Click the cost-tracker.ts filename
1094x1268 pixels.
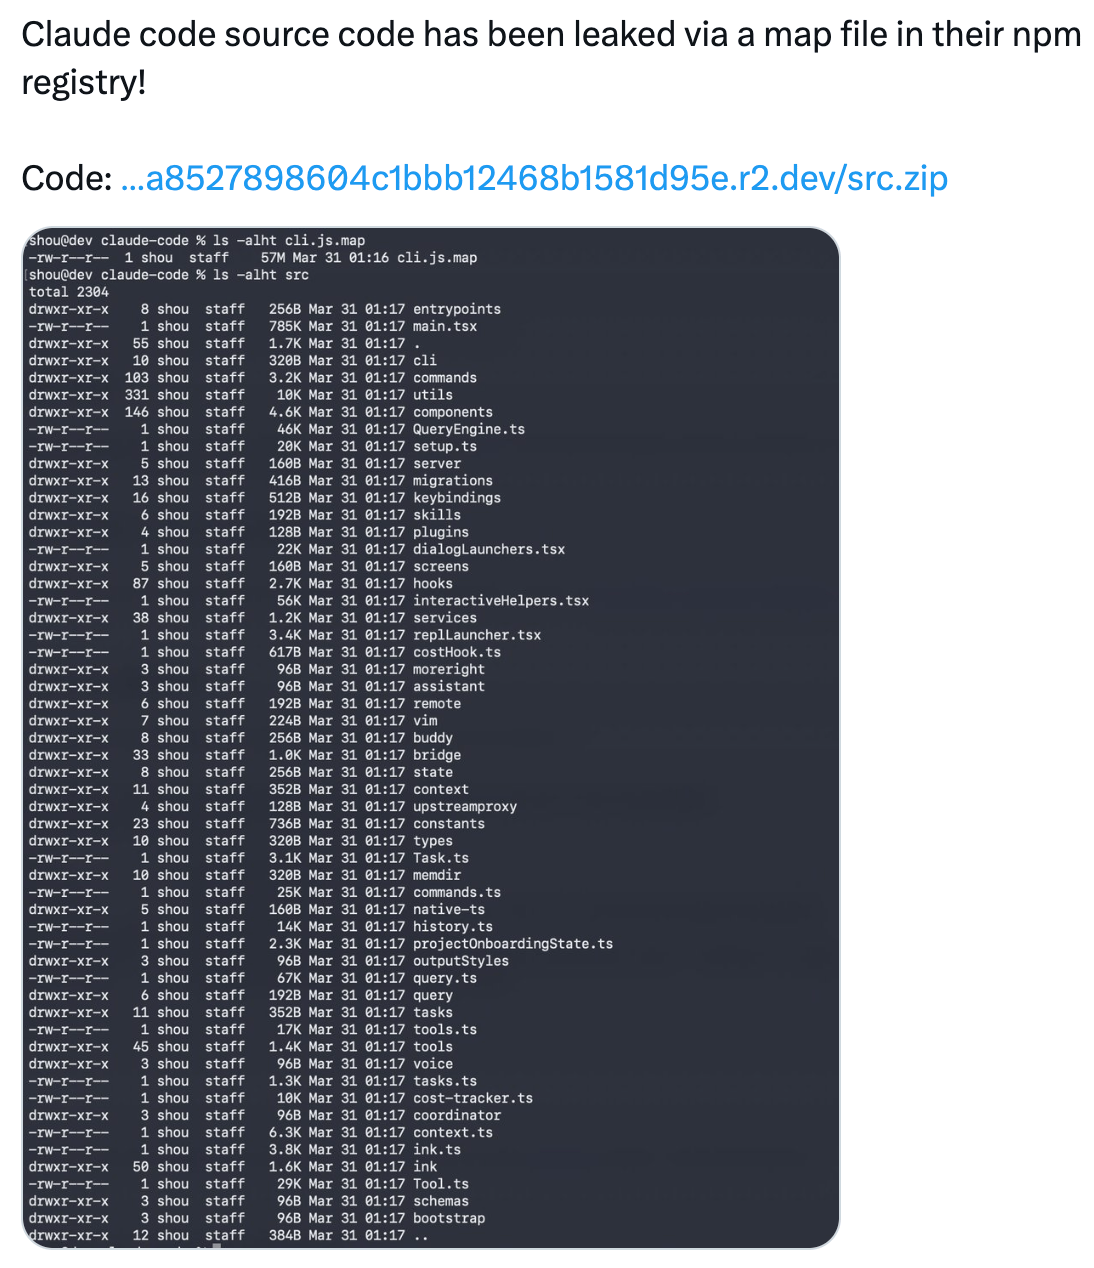pos(472,1098)
